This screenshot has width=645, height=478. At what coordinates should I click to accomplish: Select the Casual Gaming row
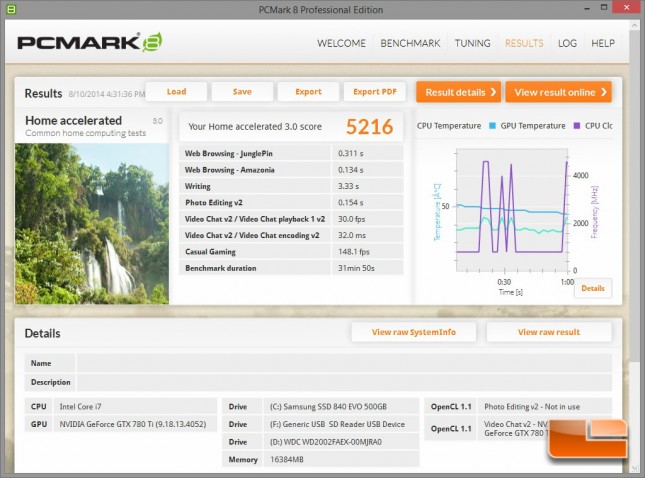pyautogui.click(x=291, y=252)
